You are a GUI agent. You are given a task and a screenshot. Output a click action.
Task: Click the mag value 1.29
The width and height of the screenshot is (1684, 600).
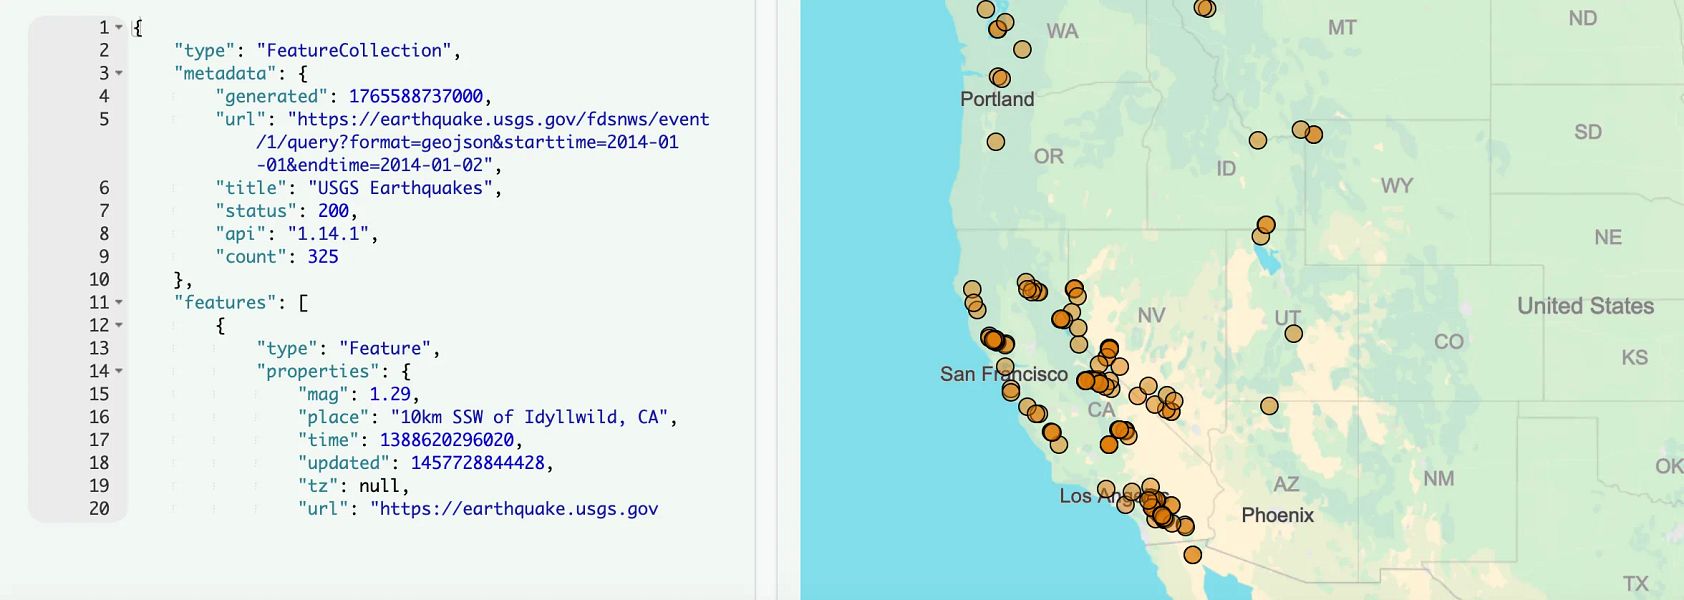[x=390, y=395]
